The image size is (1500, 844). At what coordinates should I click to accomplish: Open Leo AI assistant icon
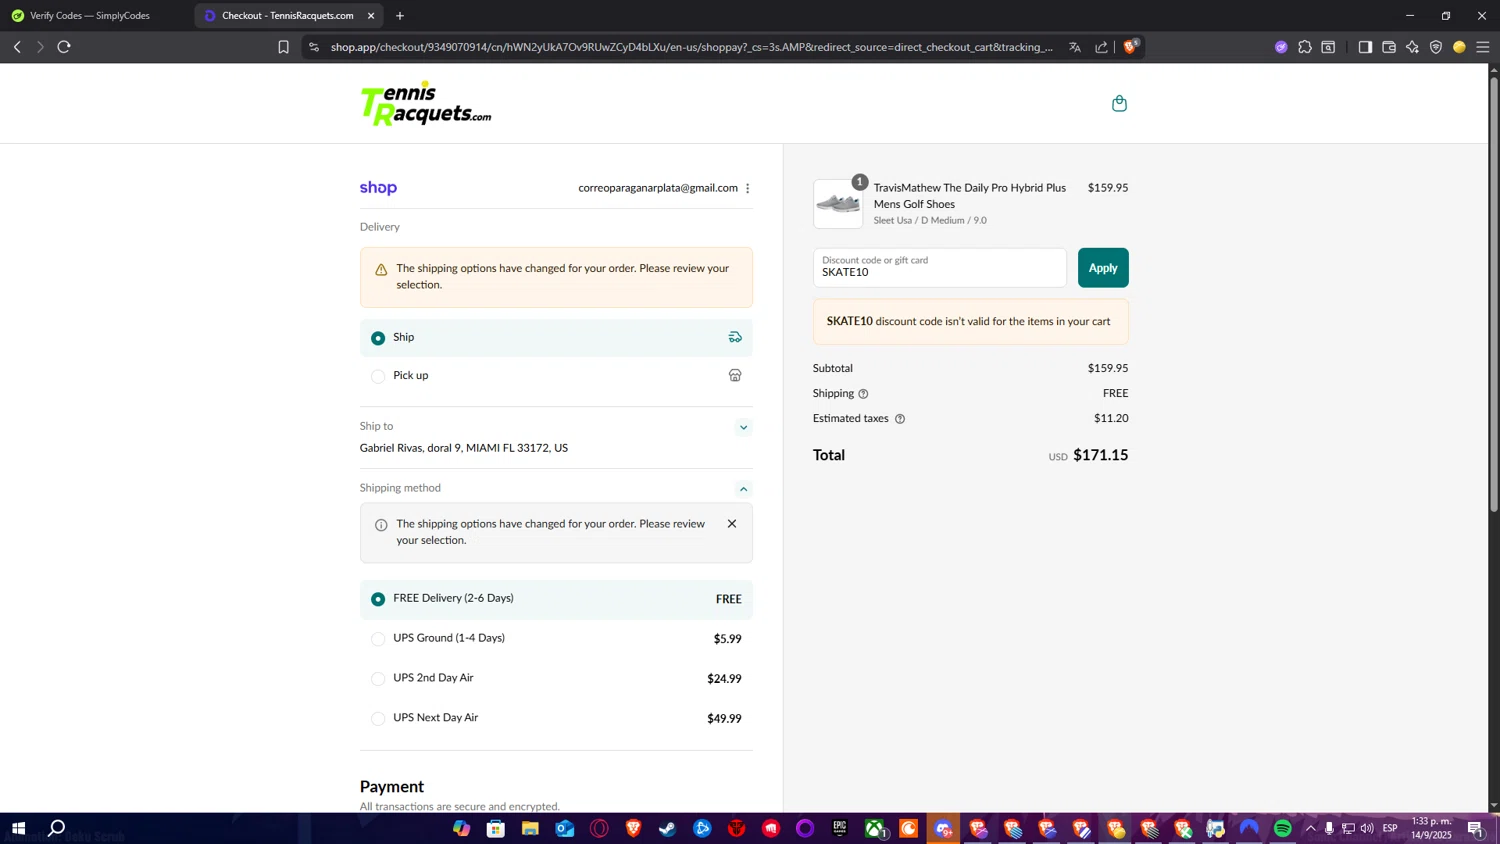click(1412, 47)
